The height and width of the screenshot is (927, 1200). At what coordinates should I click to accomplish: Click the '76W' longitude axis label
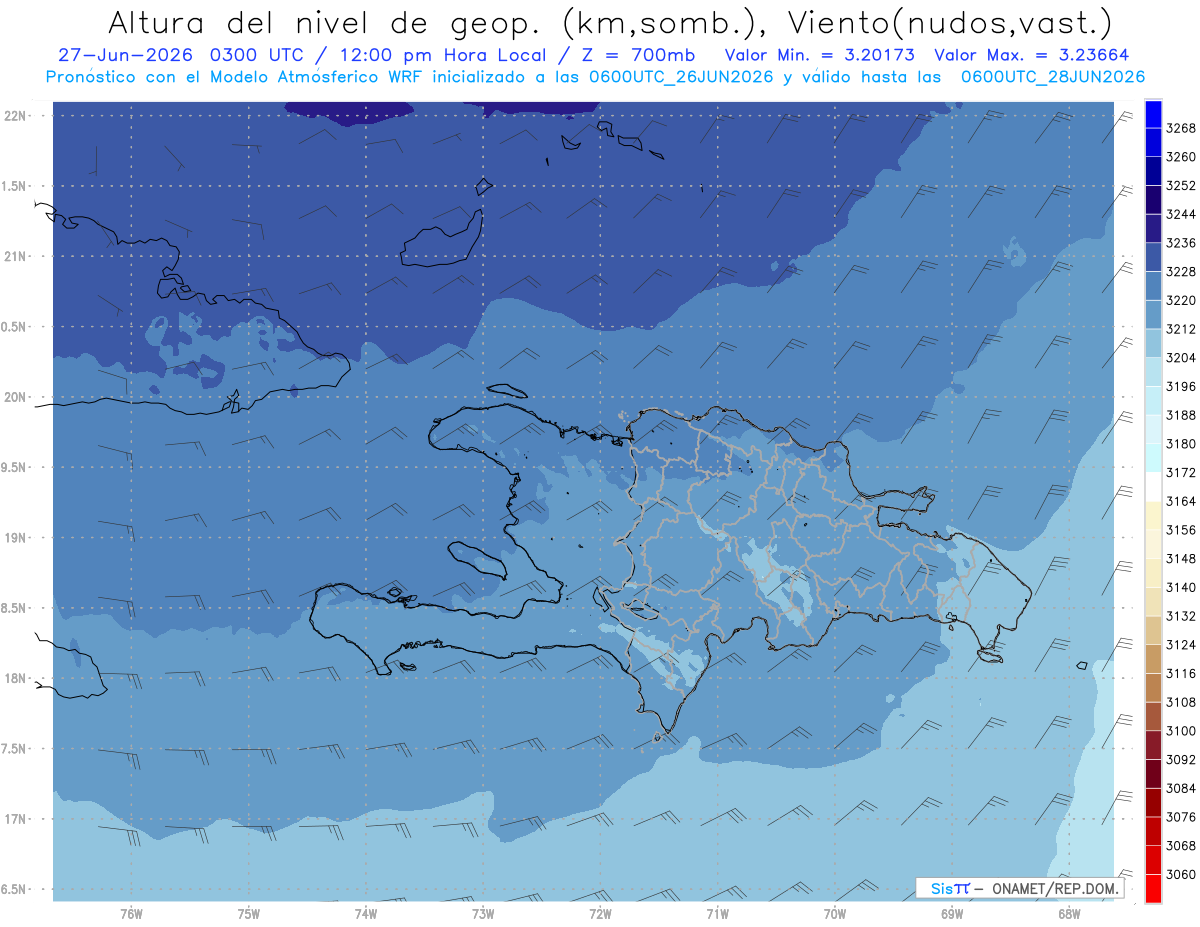pyautogui.click(x=131, y=915)
